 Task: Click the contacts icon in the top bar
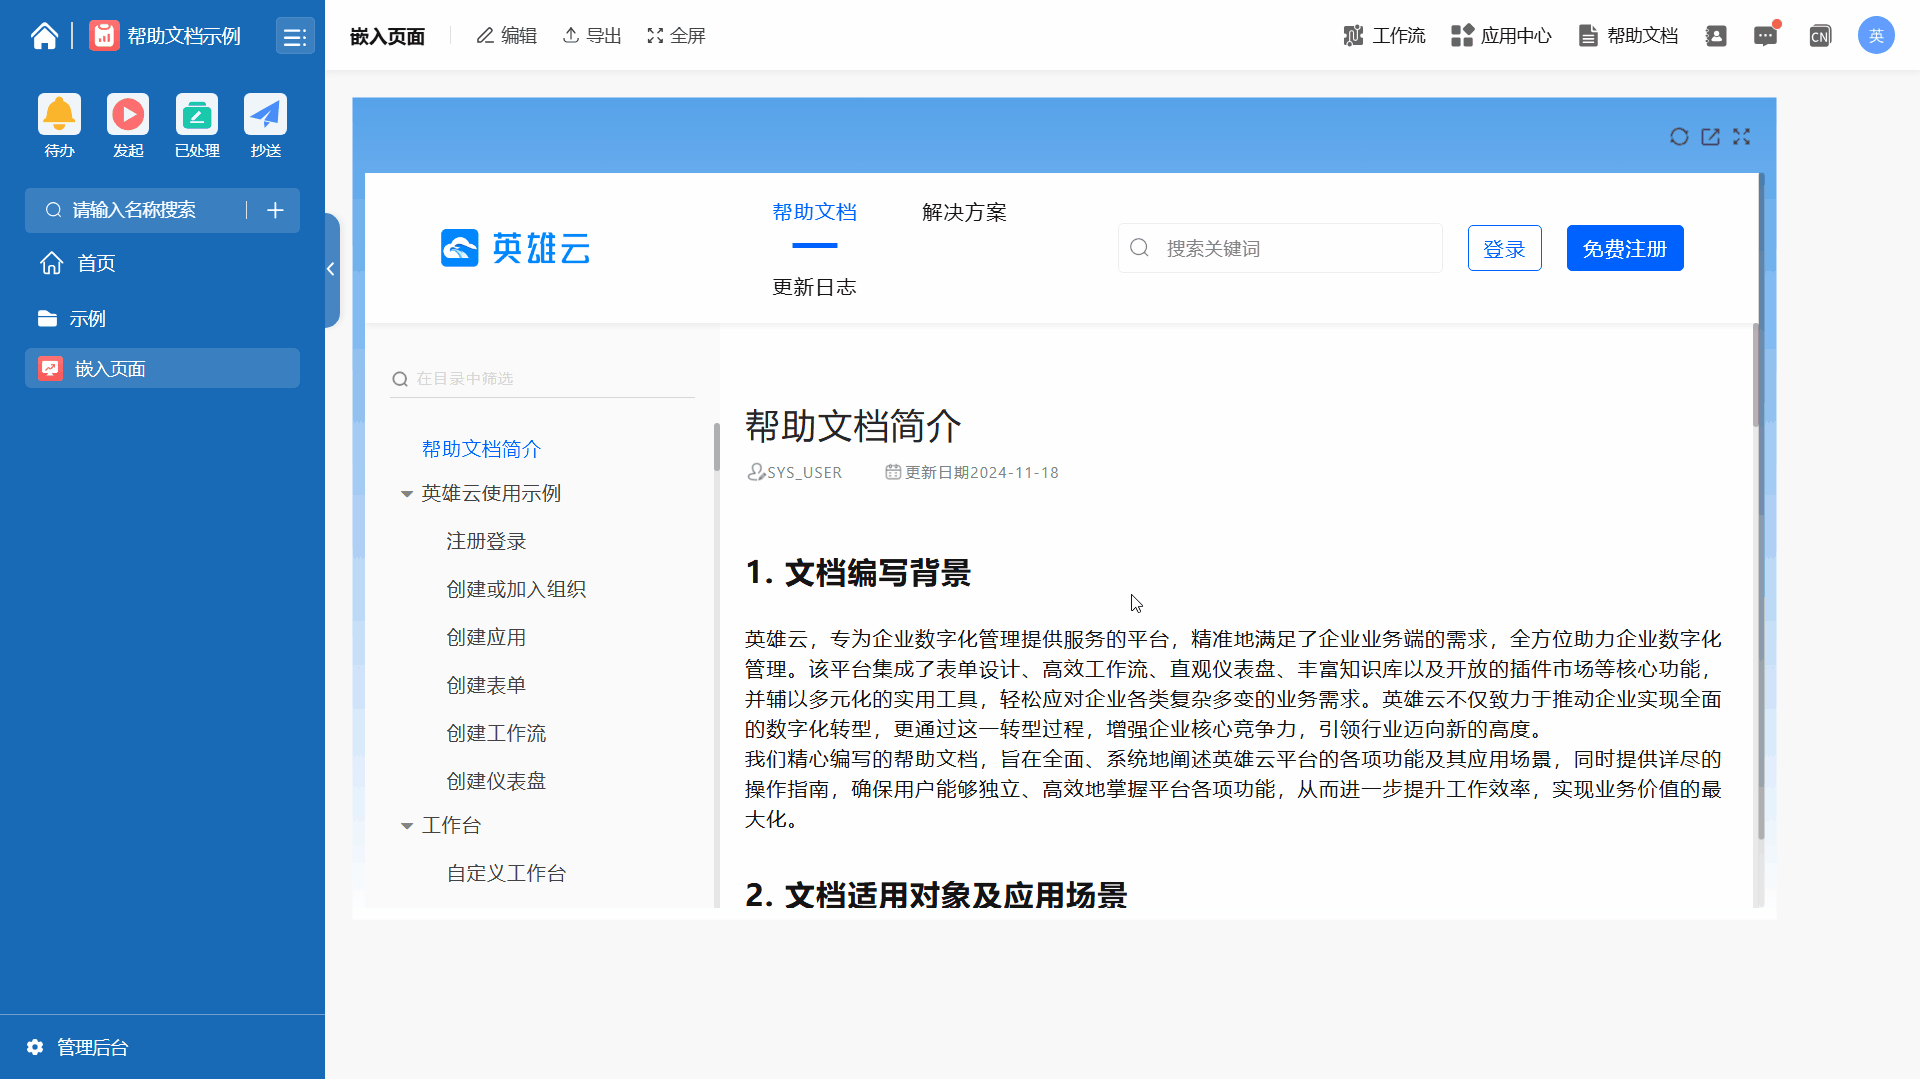pos(1716,36)
